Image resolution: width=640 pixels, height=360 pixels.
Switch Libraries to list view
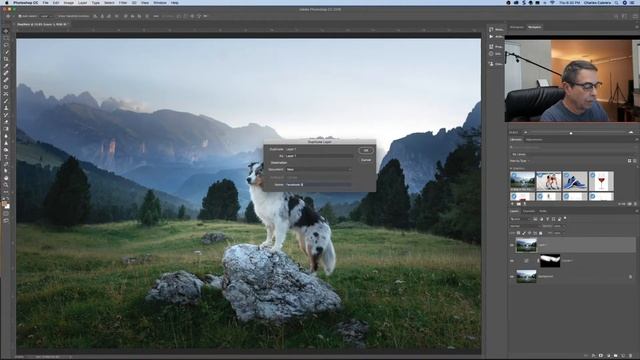635,161
